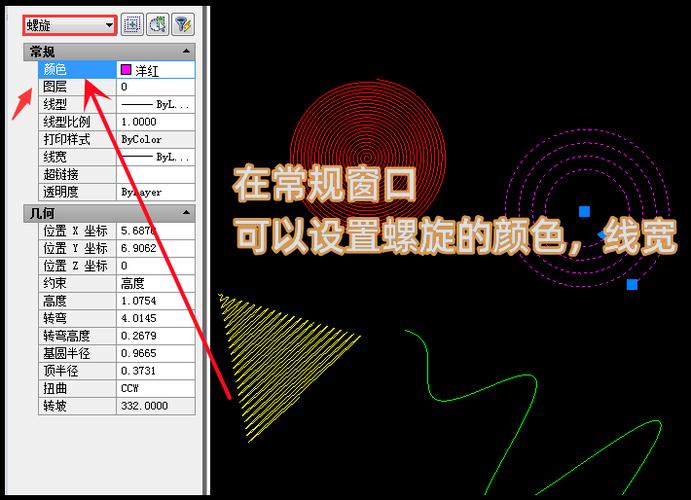Click the 超链接 empty value field

(x=156, y=174)
